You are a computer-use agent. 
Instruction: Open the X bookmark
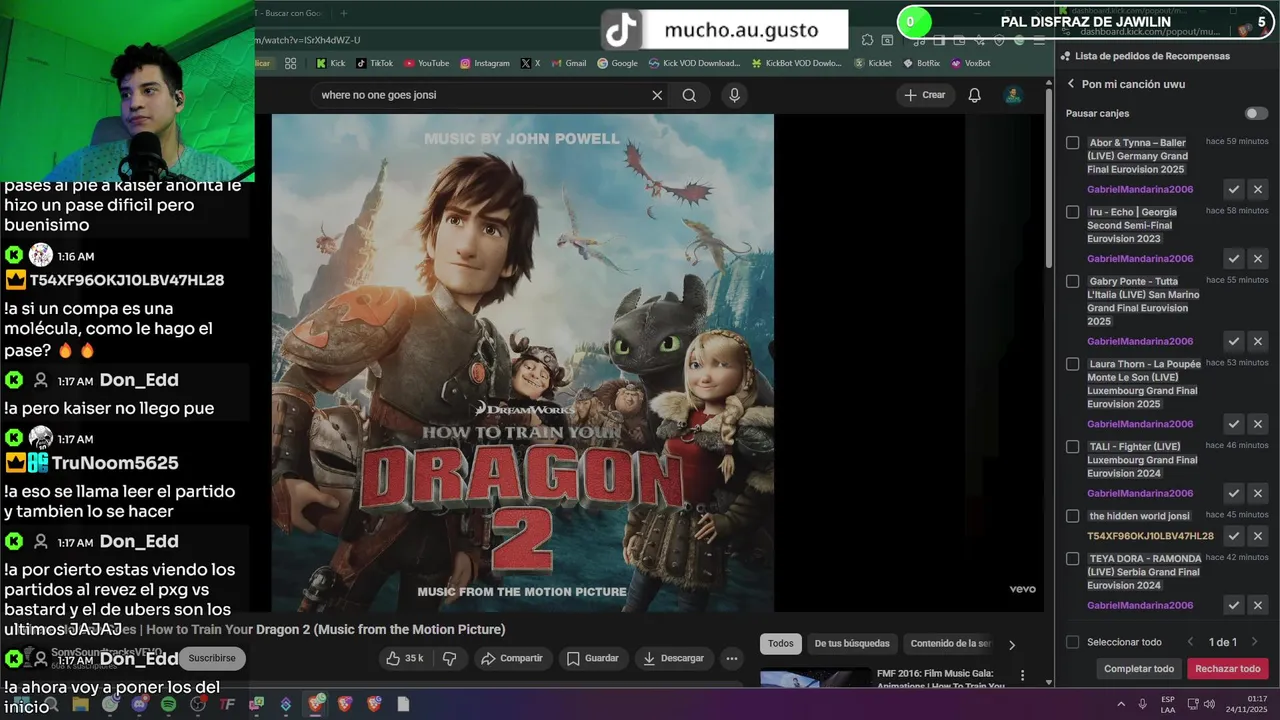tap(530, 63)
